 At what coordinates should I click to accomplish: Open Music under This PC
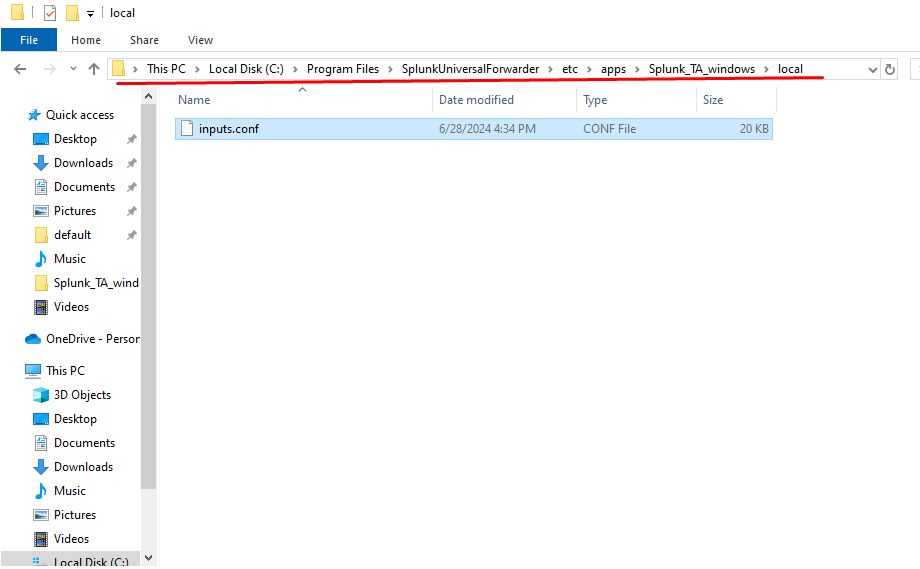(70, 491)
